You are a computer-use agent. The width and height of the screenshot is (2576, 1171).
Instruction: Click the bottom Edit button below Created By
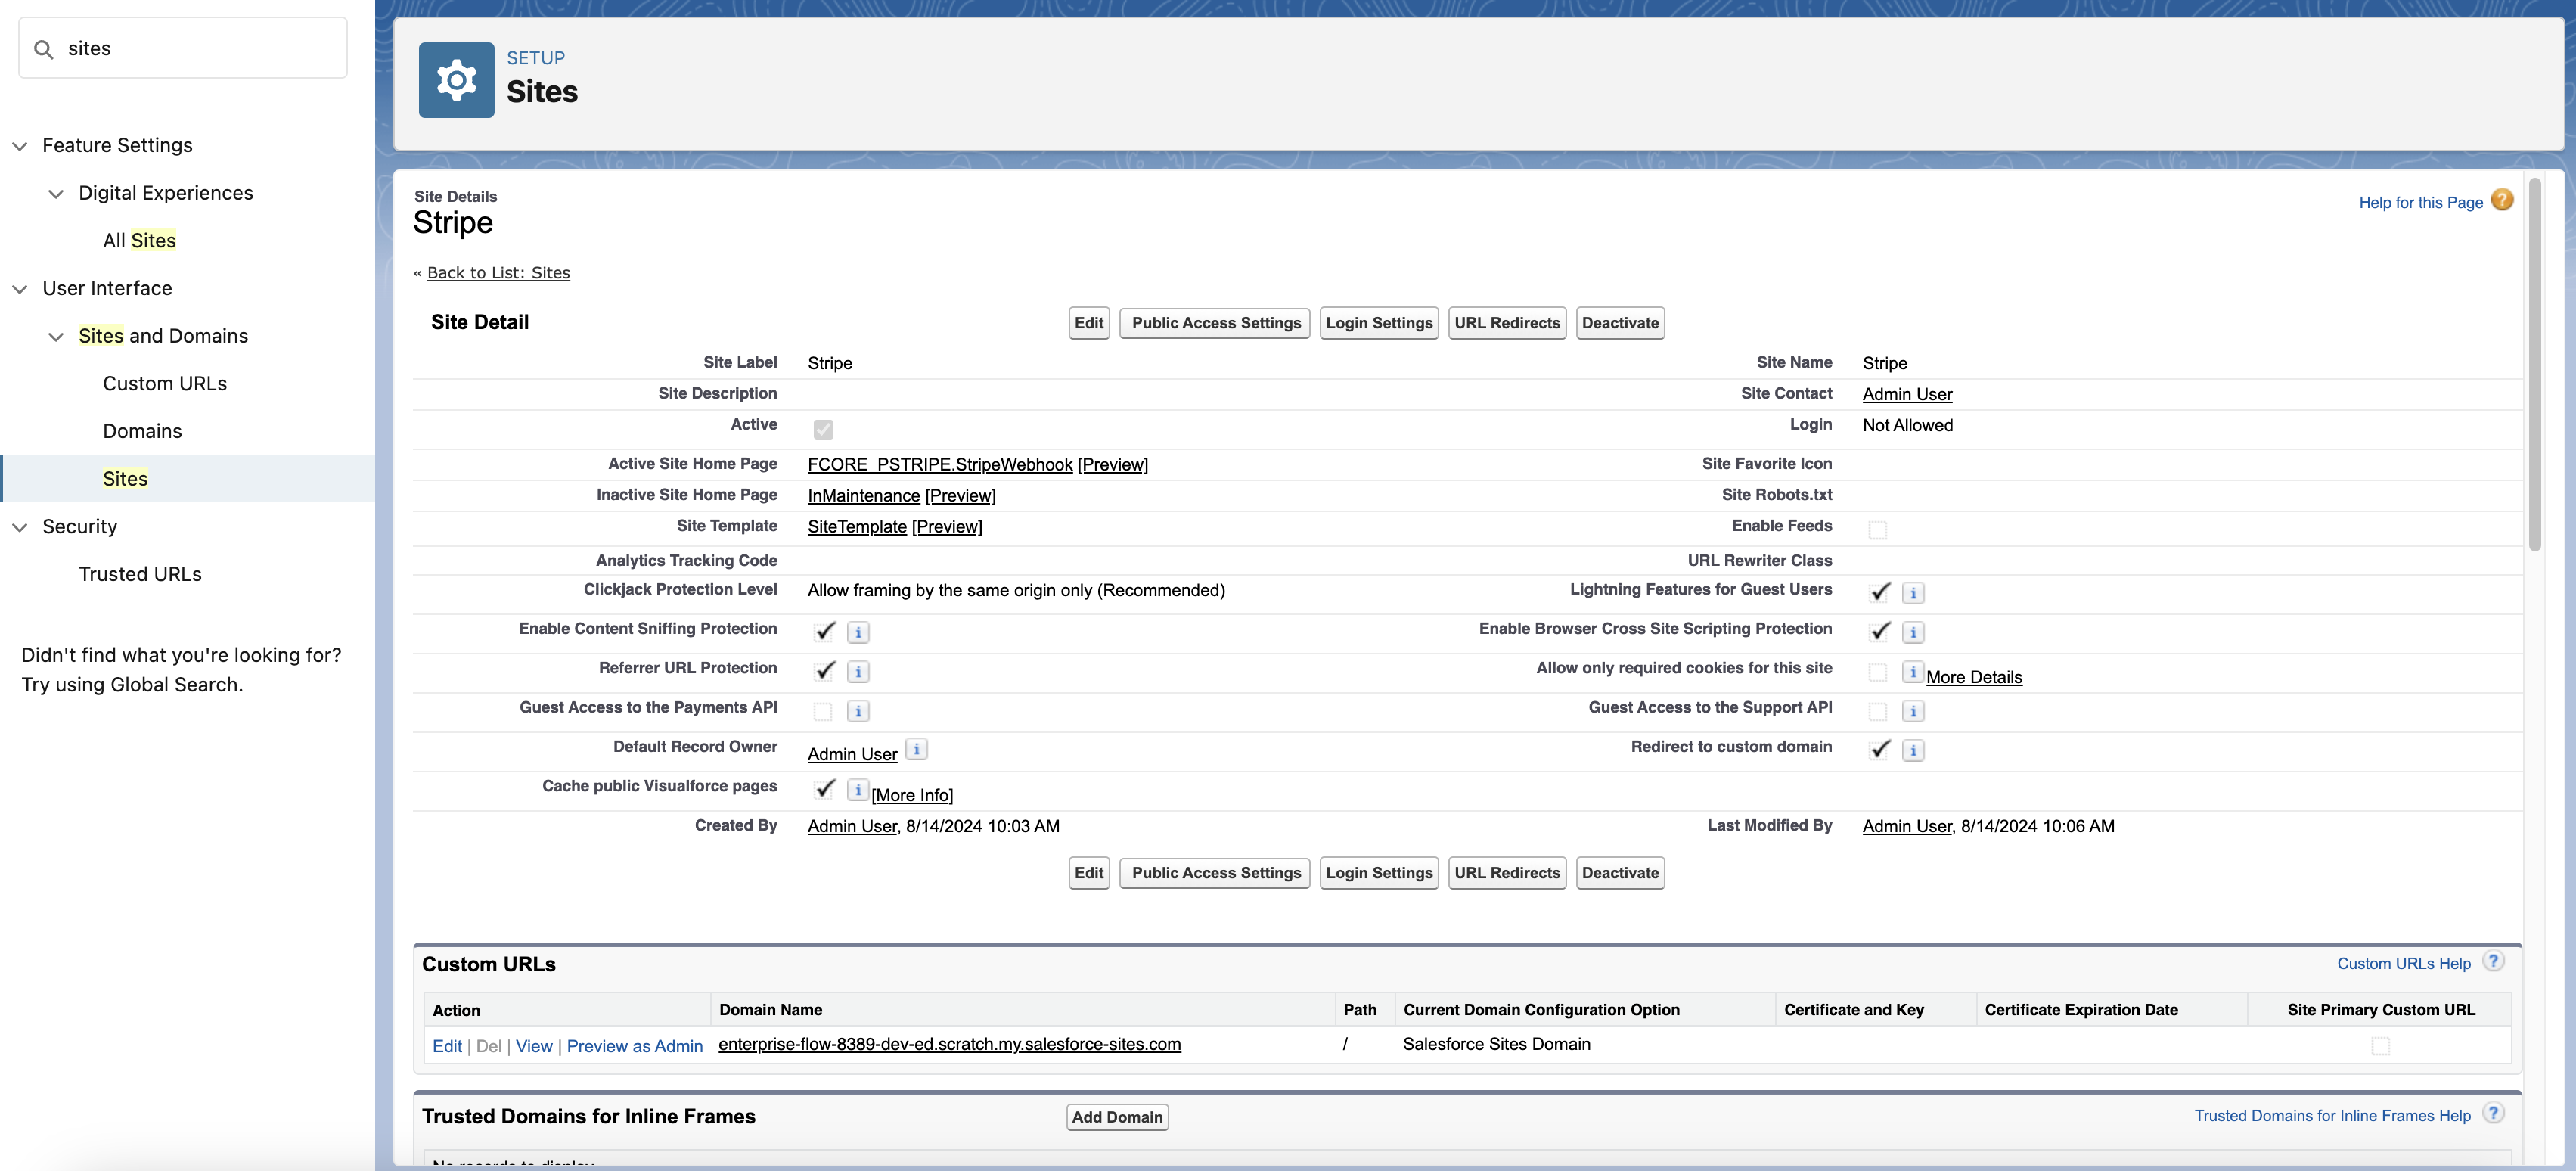tap(1089, 873)
